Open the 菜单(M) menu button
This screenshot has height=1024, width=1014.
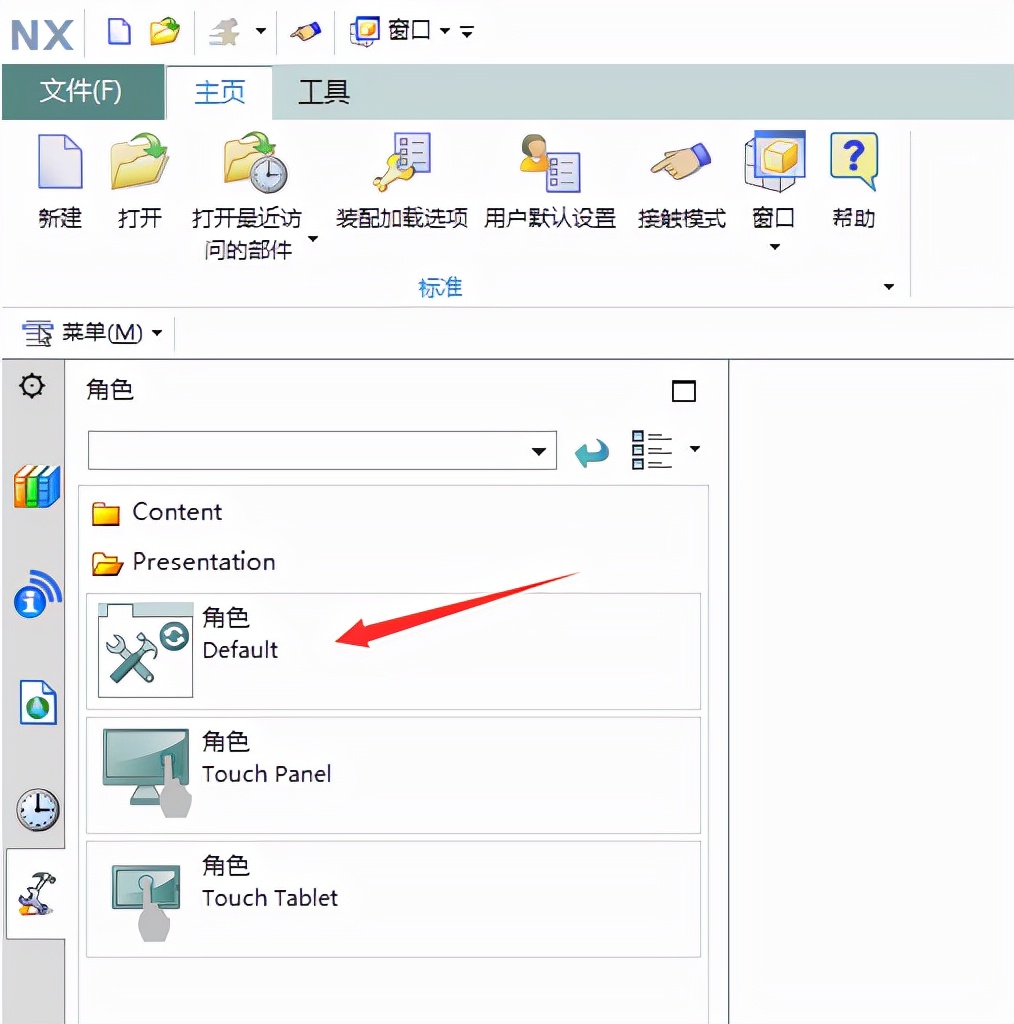tap(92, 333)
